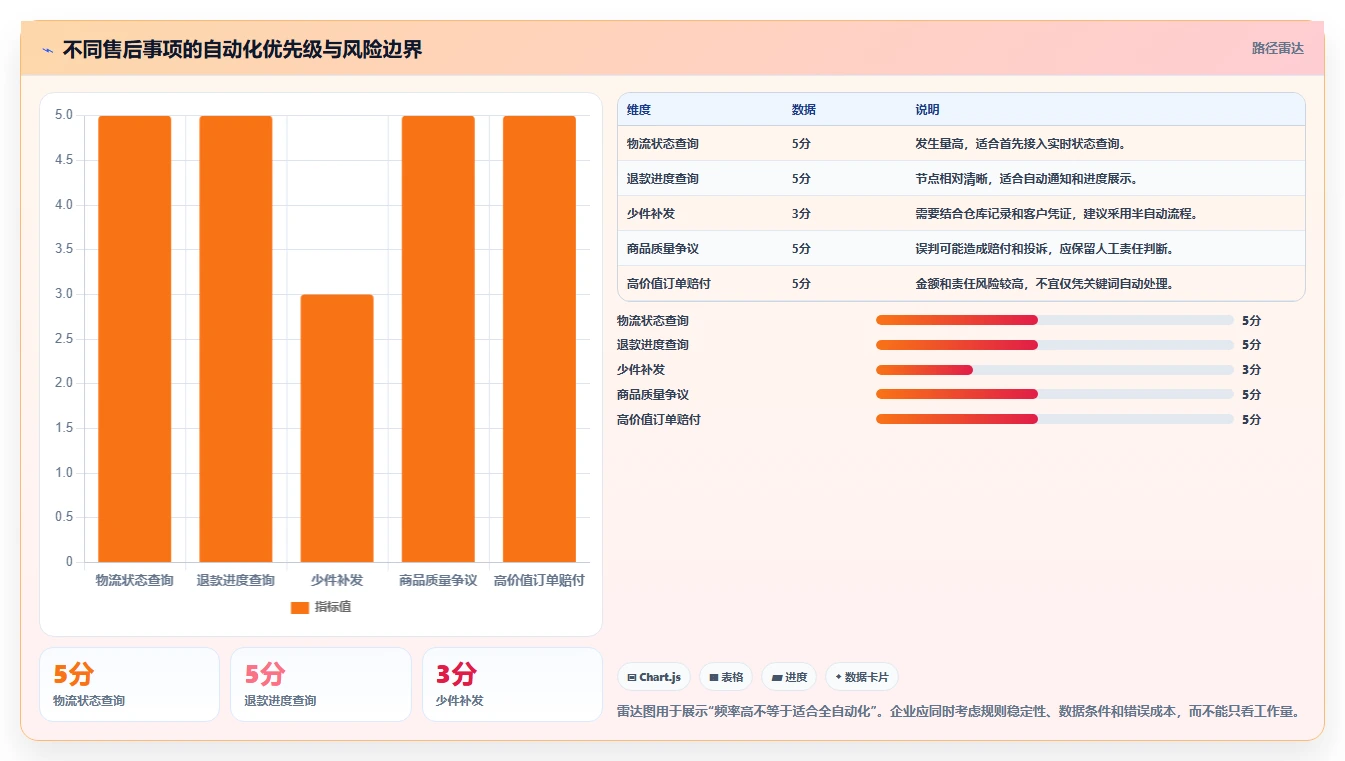Click the 数据 table column header
The width and height of the screenshot is (1345, 761).
[804, 110]
